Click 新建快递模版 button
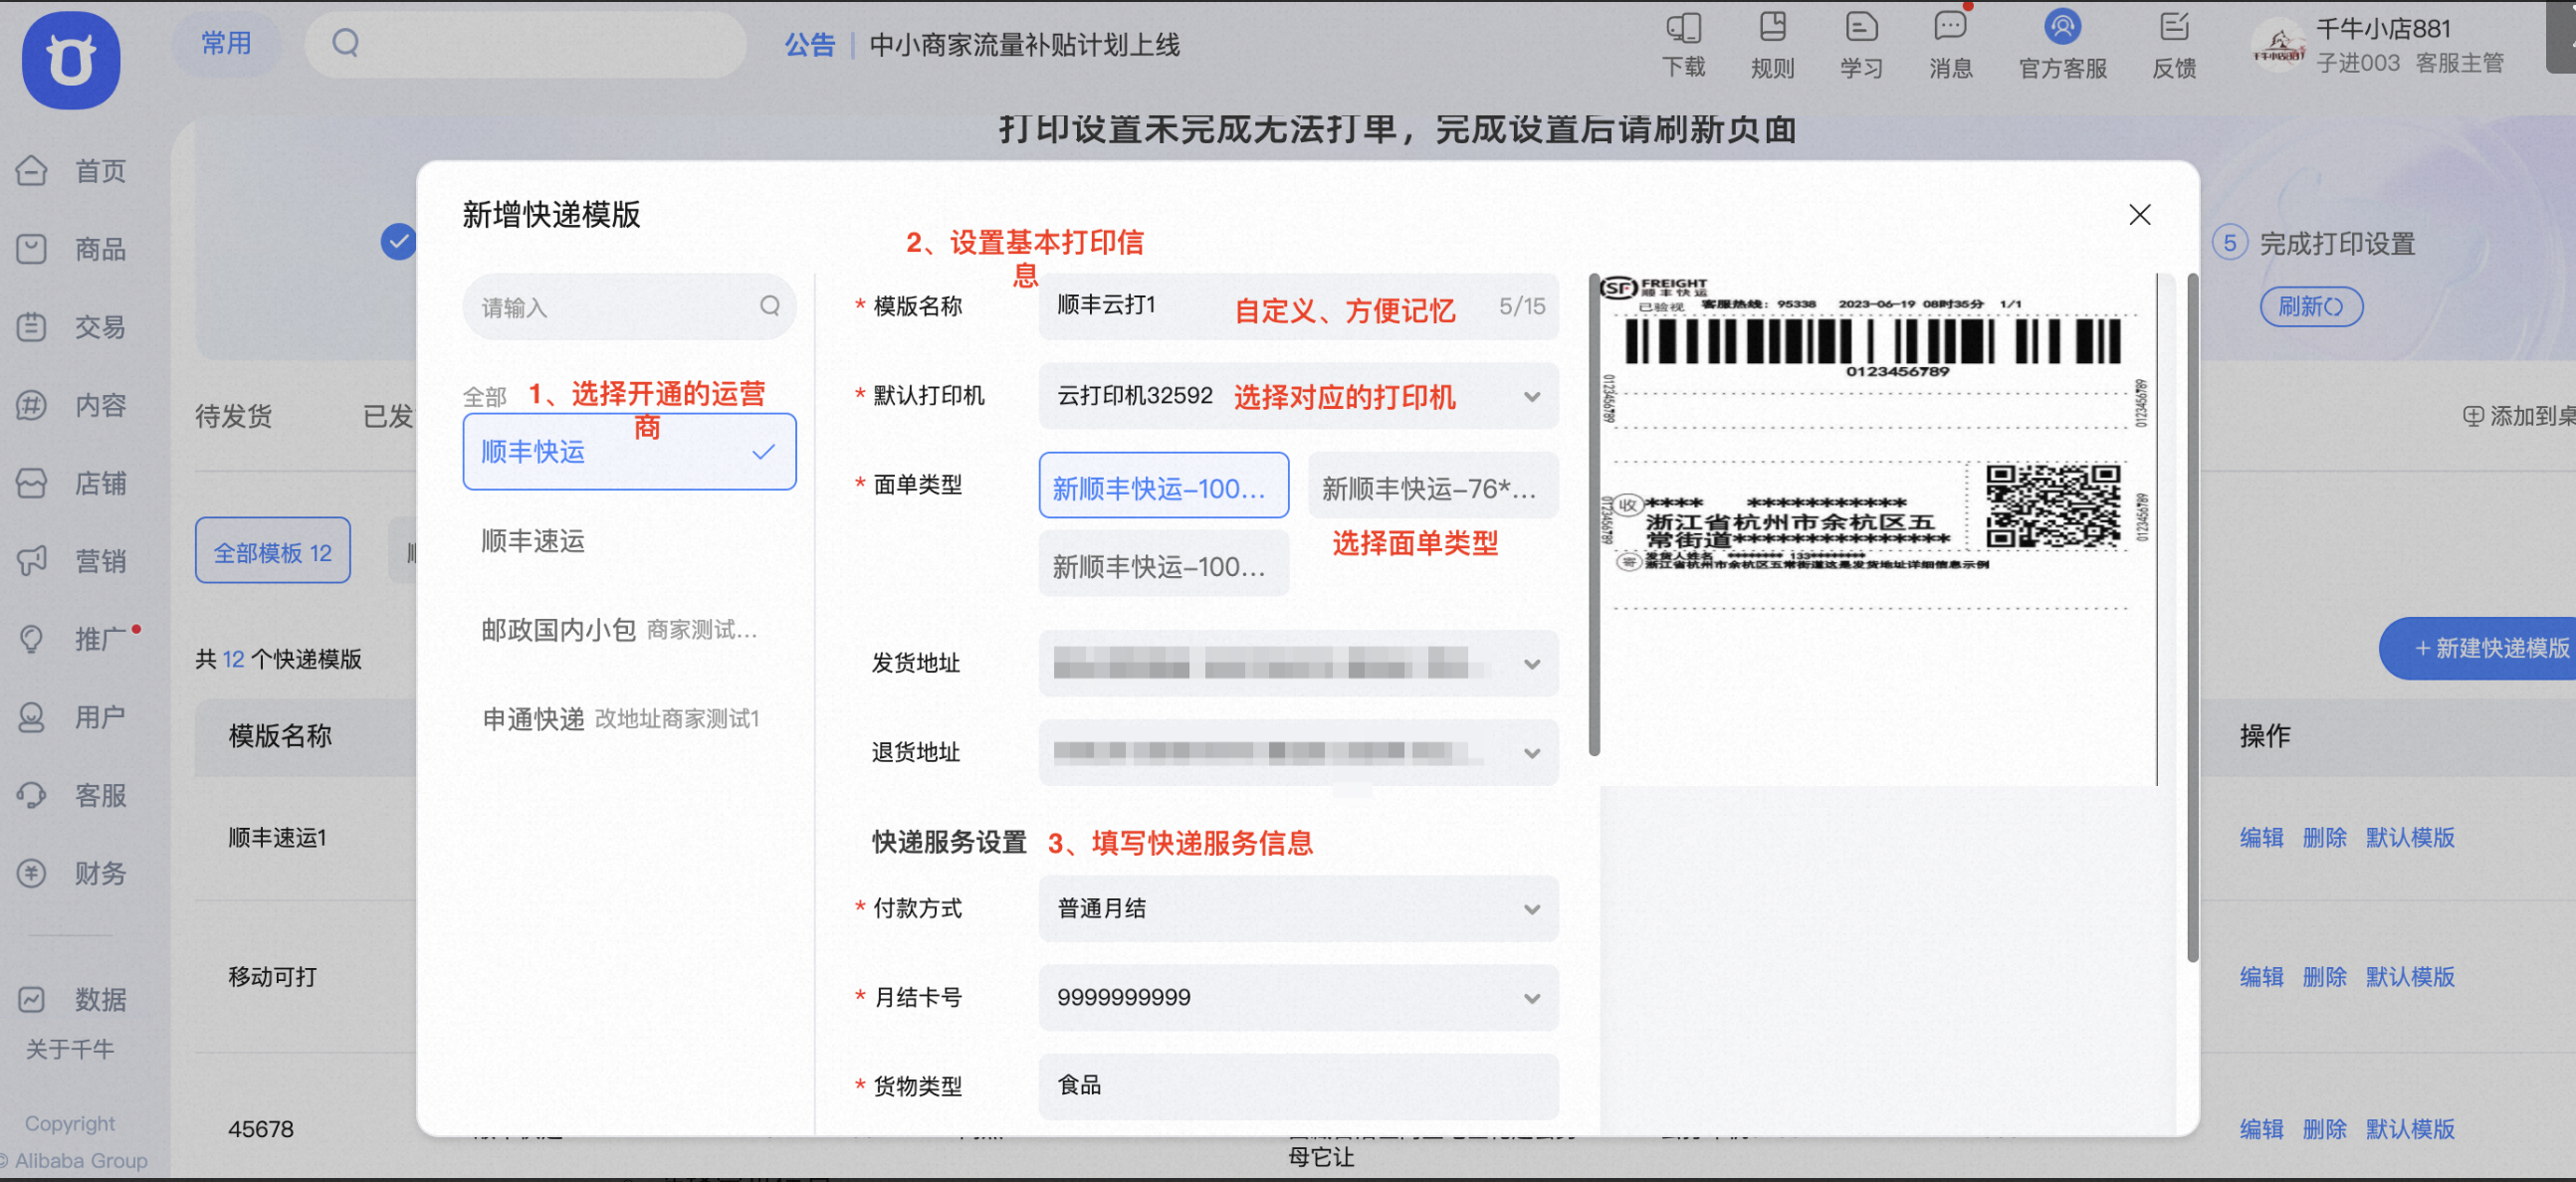 click(2480, 647)
